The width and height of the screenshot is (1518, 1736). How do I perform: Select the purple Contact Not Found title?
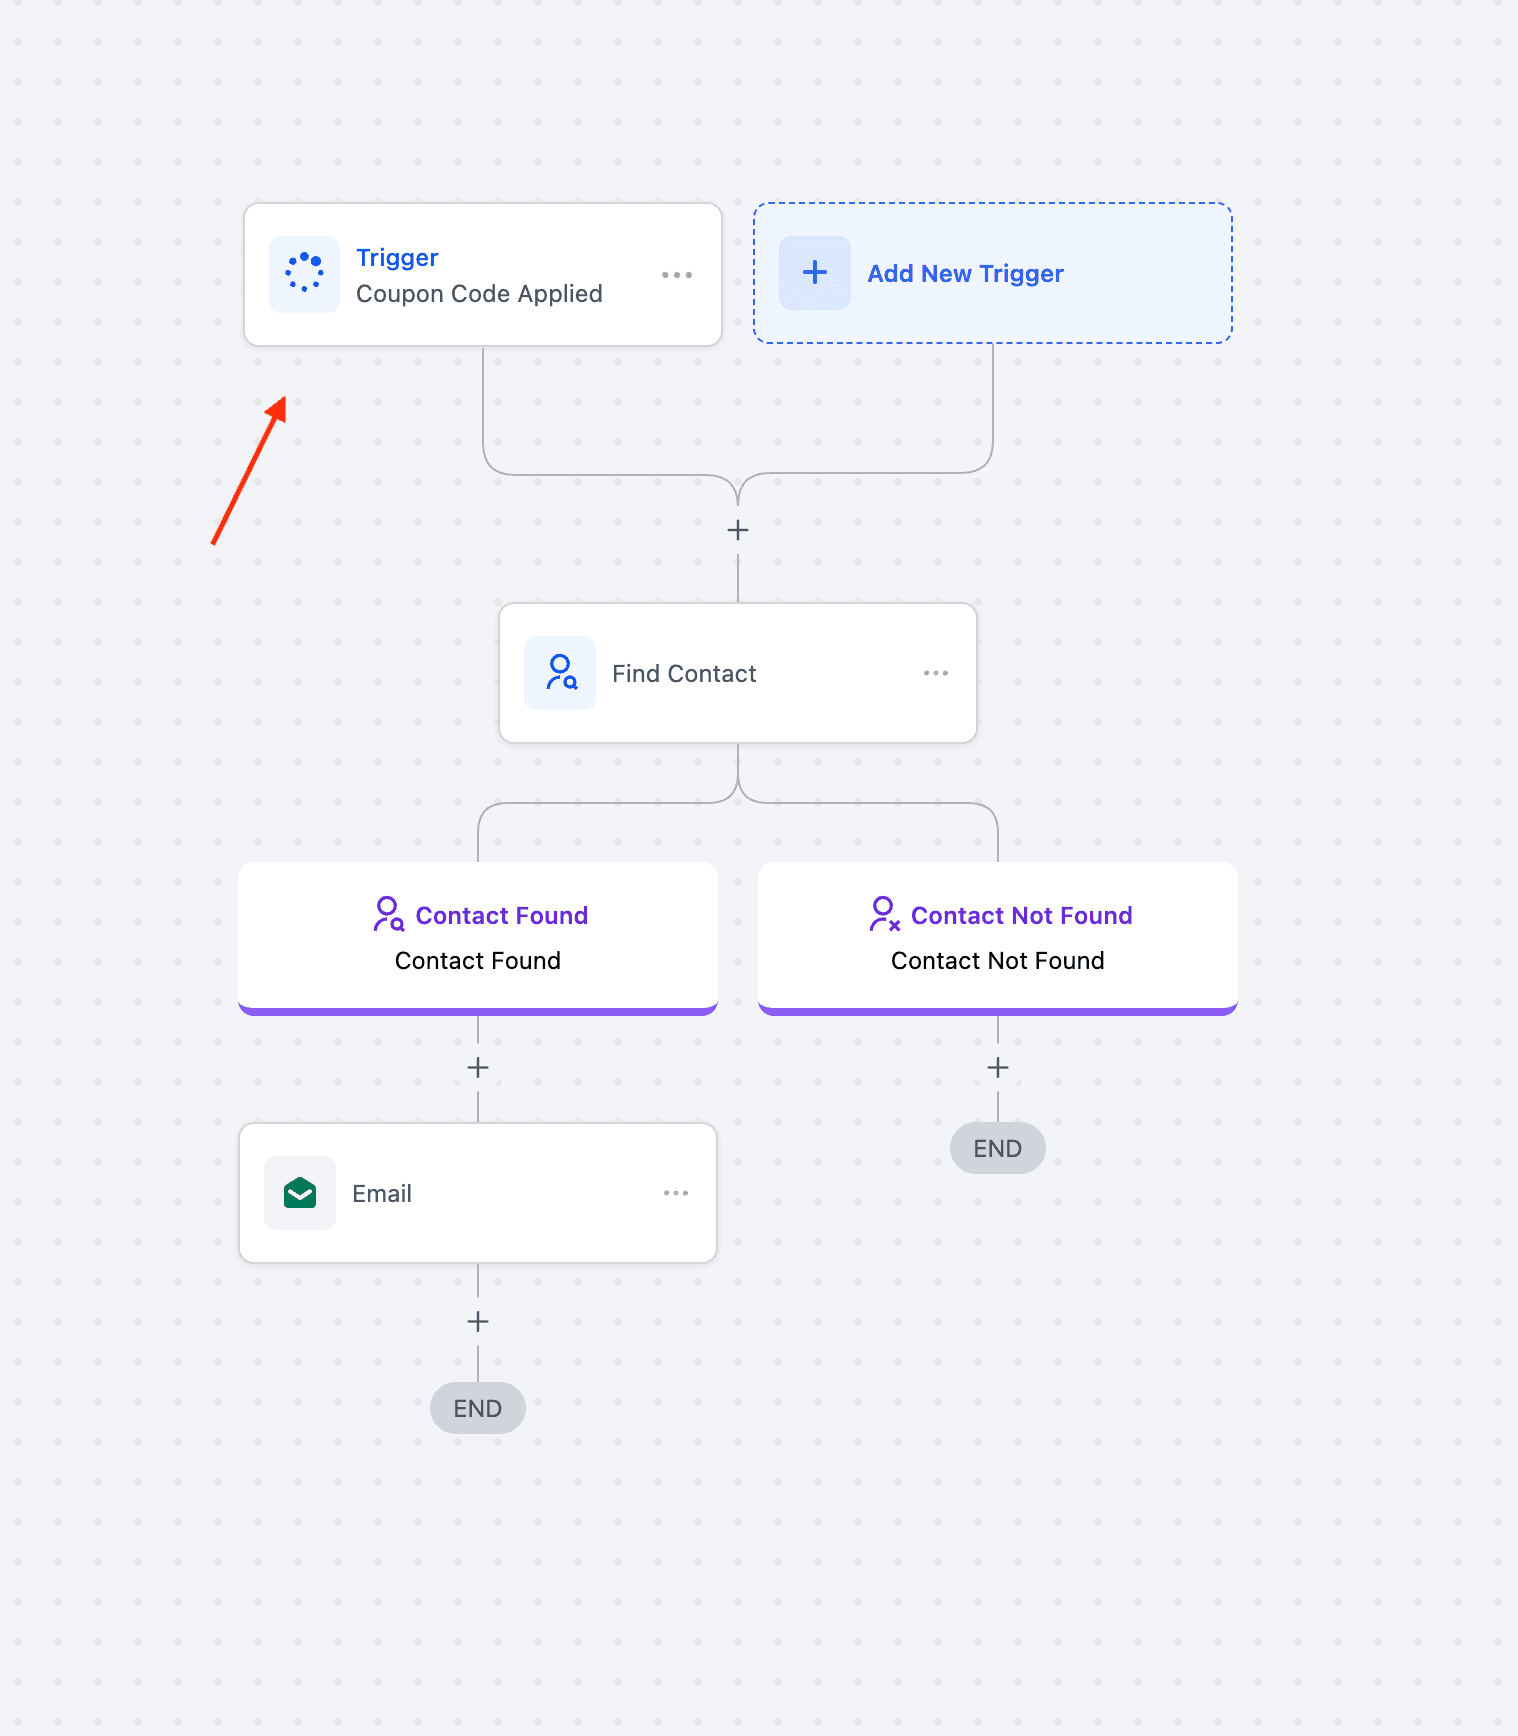tap(1022, 916)
